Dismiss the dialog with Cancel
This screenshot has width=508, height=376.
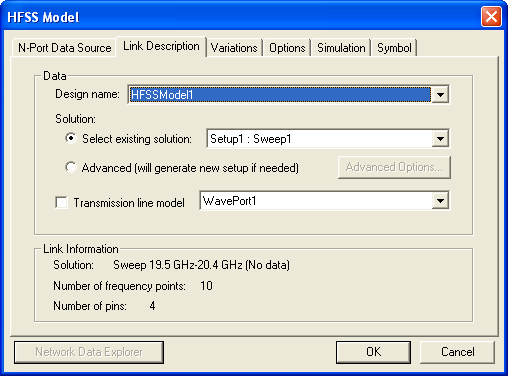[457, 352]
